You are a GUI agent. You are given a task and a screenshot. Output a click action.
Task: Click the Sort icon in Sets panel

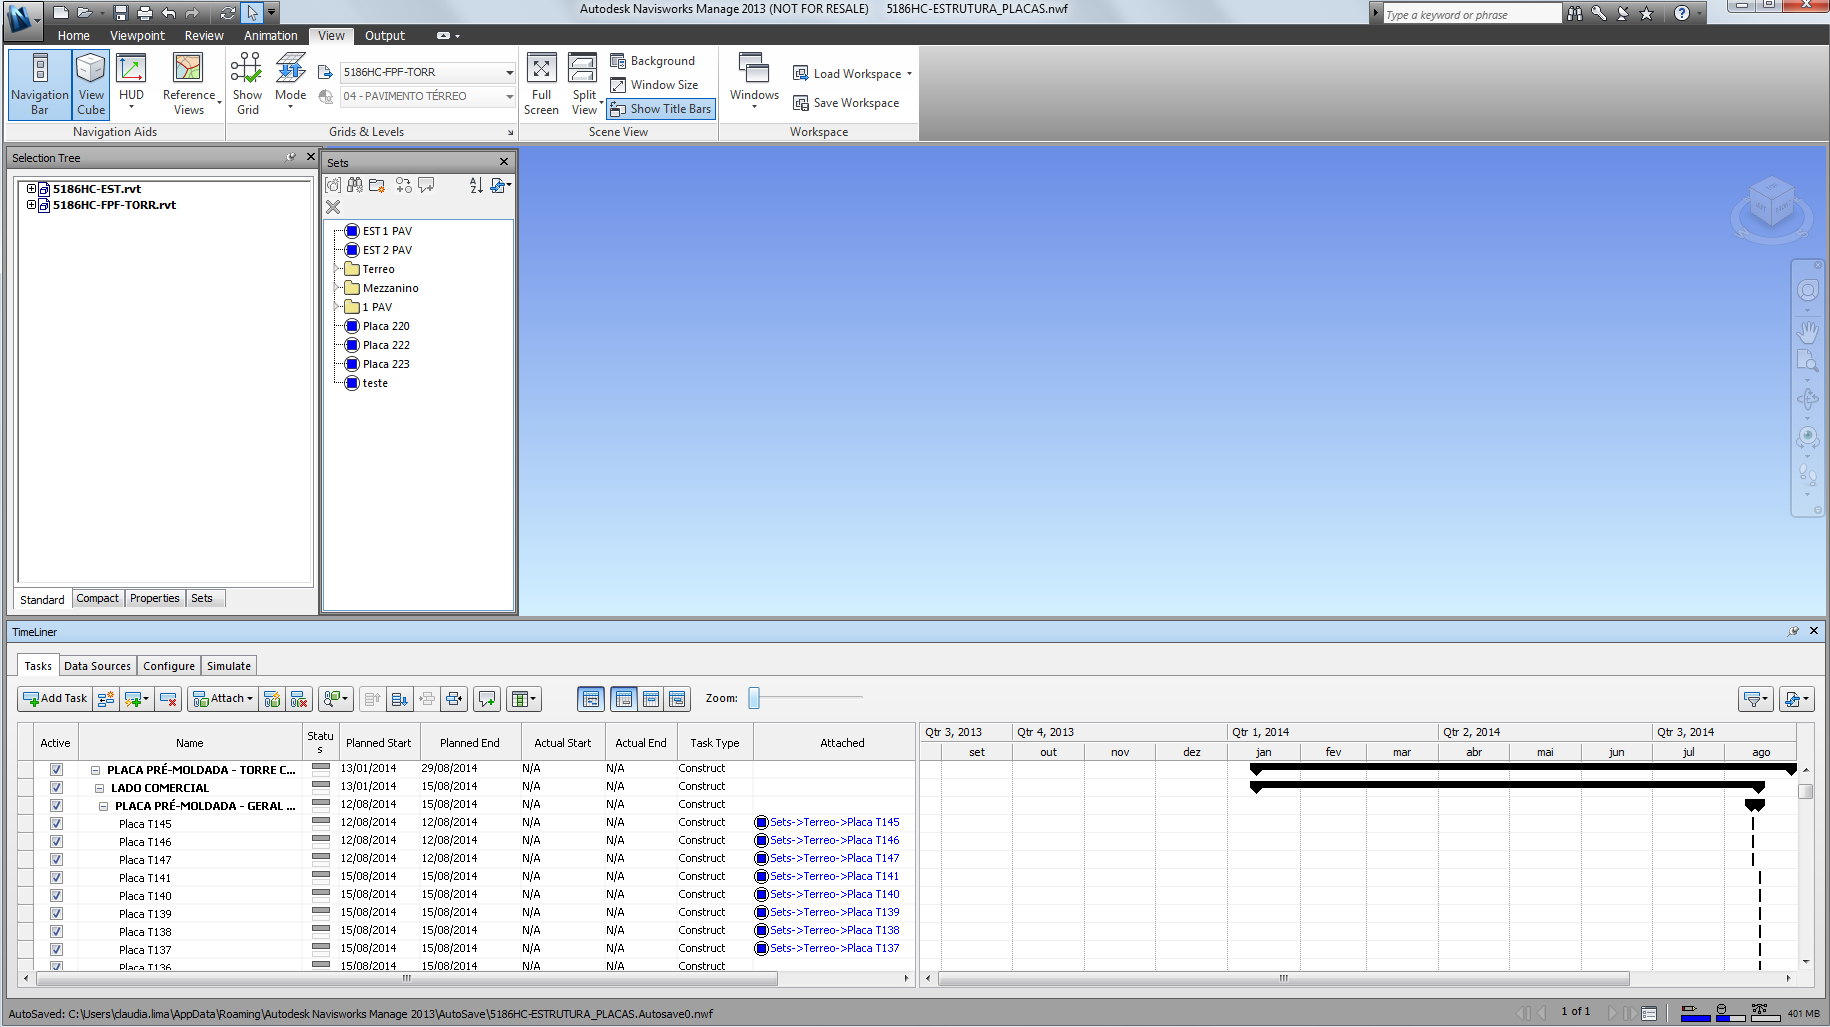(476, 185)
